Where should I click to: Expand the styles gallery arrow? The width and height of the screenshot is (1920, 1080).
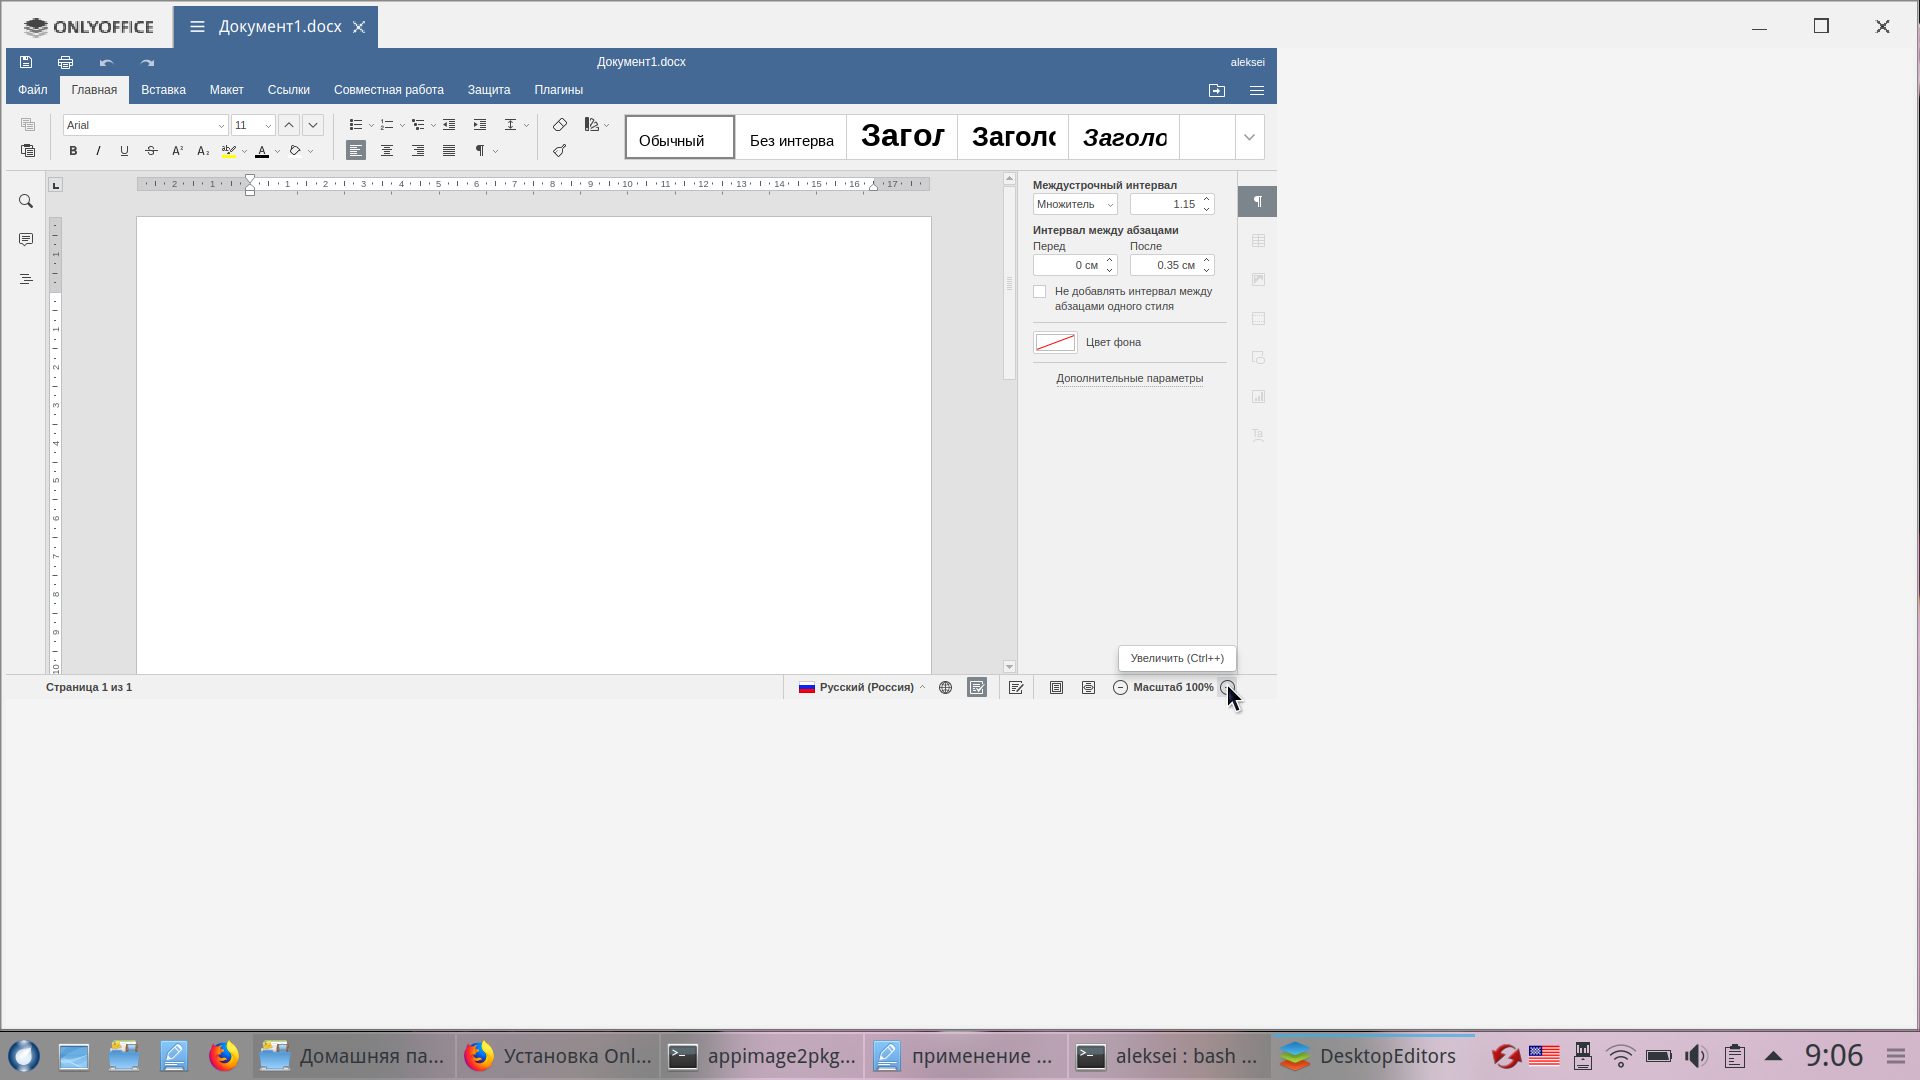(1249, 138)
